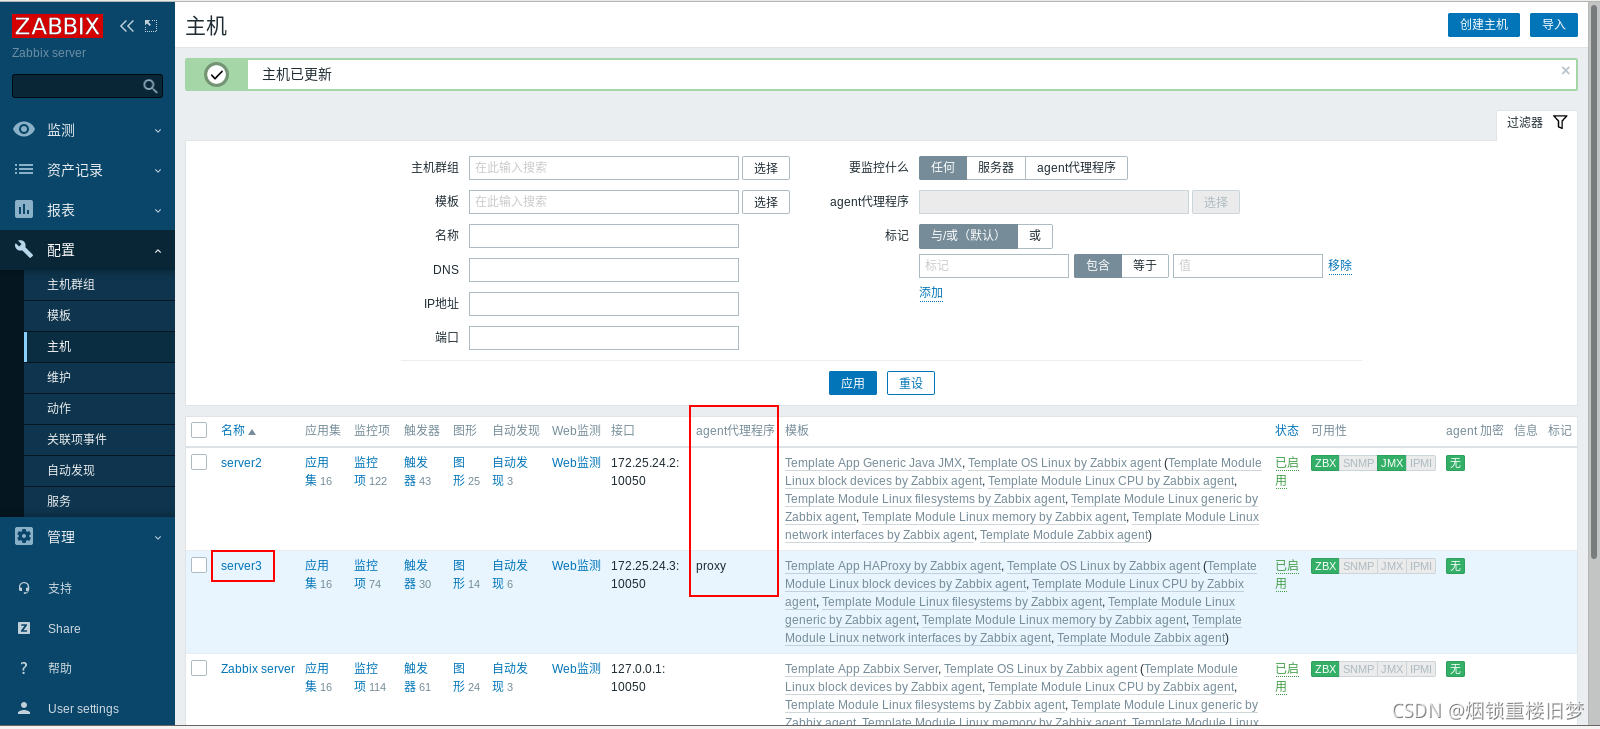
Task: Click the ZABBIX logo
Action: 57,26
